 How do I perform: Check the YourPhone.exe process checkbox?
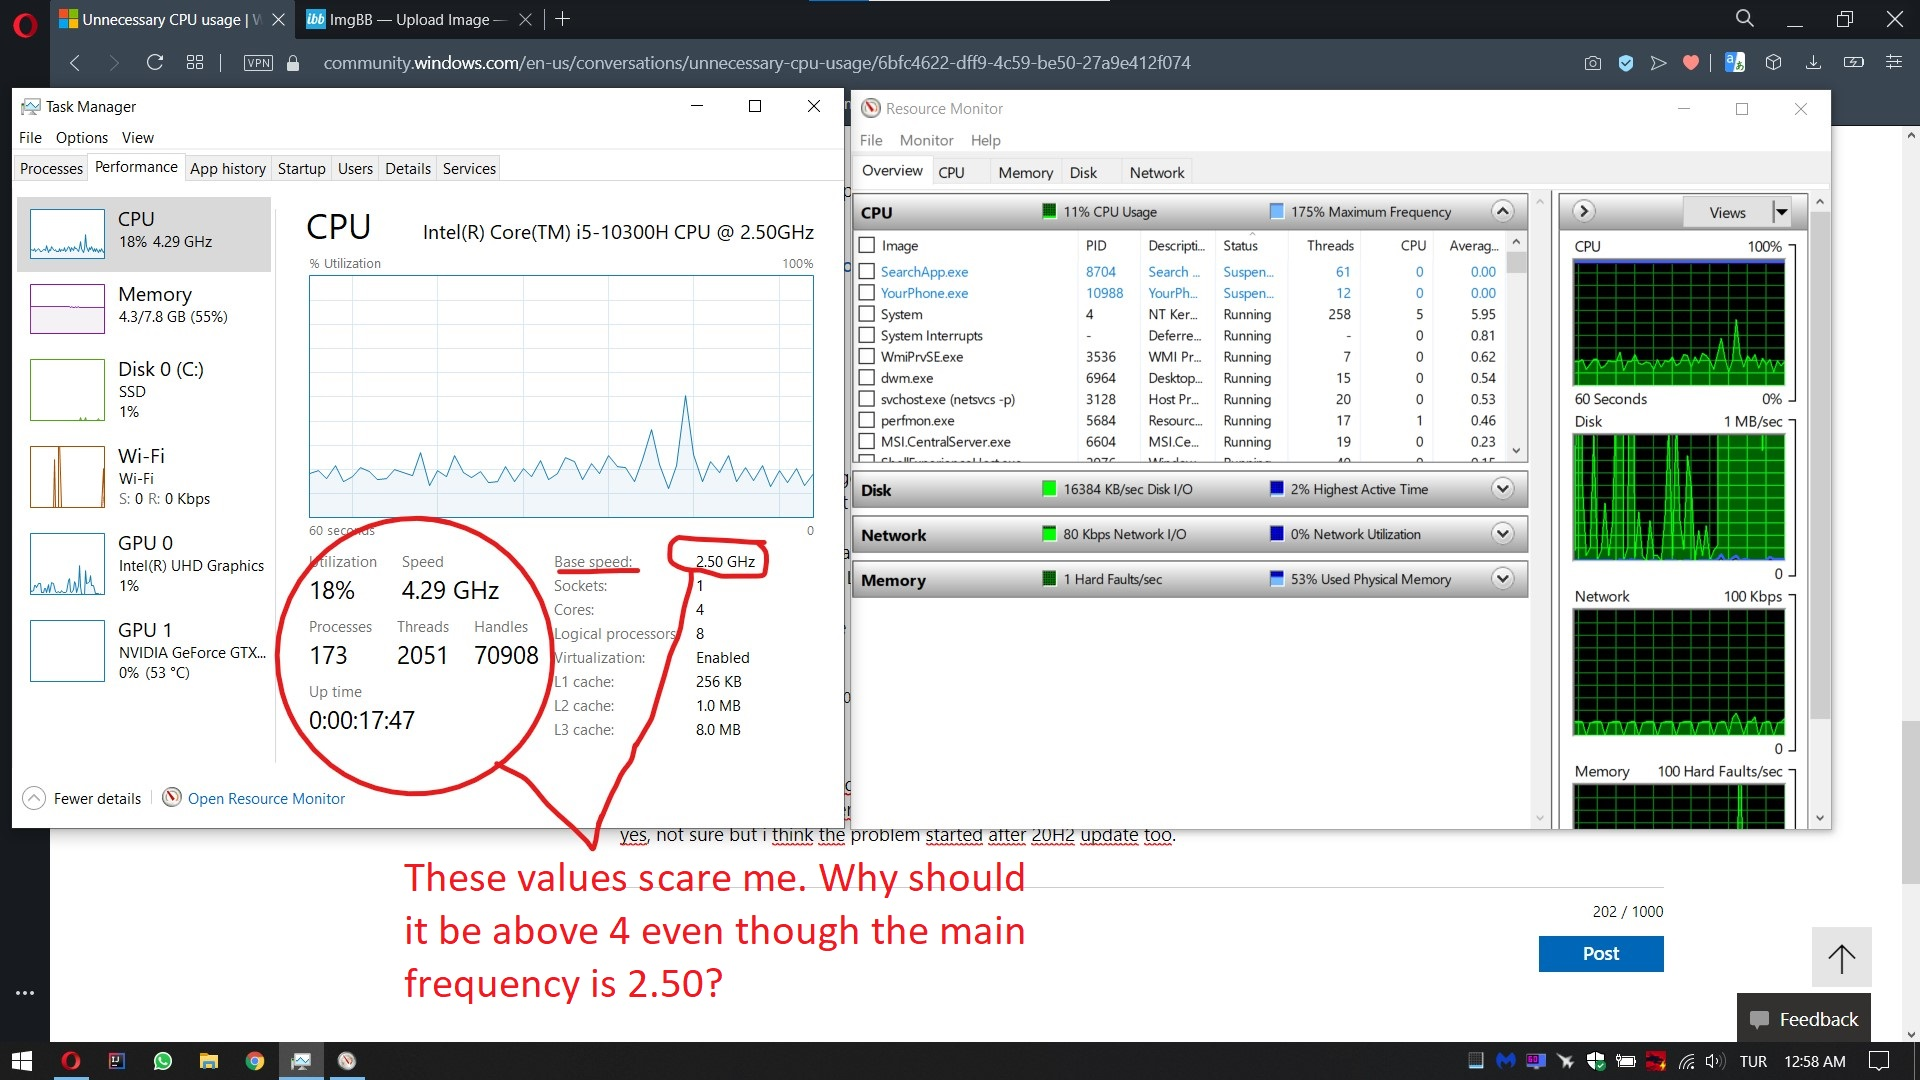(x=867, y=293)
